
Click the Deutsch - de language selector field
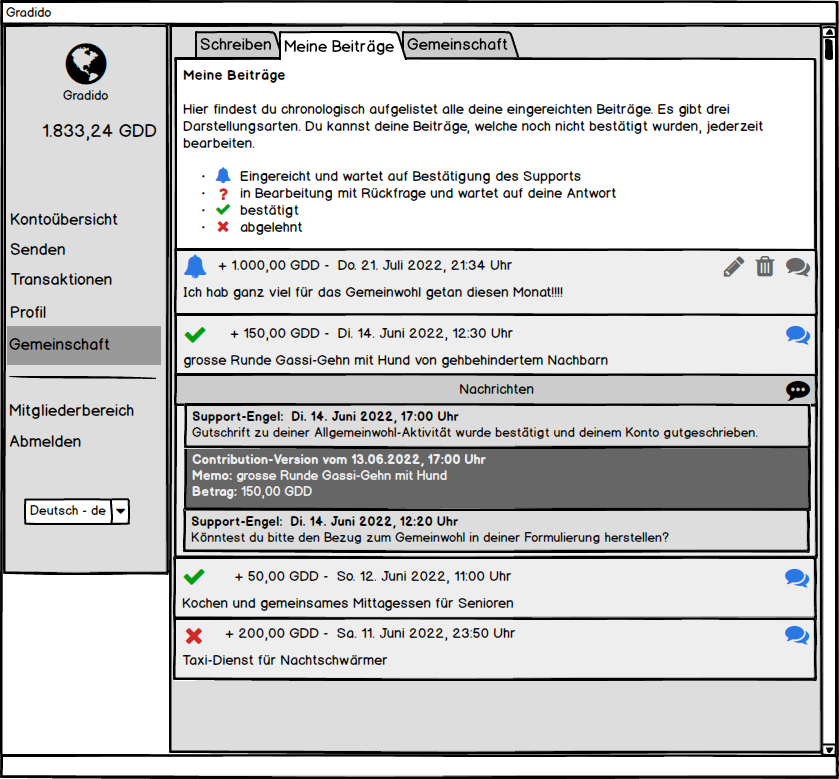click(67, 511)
